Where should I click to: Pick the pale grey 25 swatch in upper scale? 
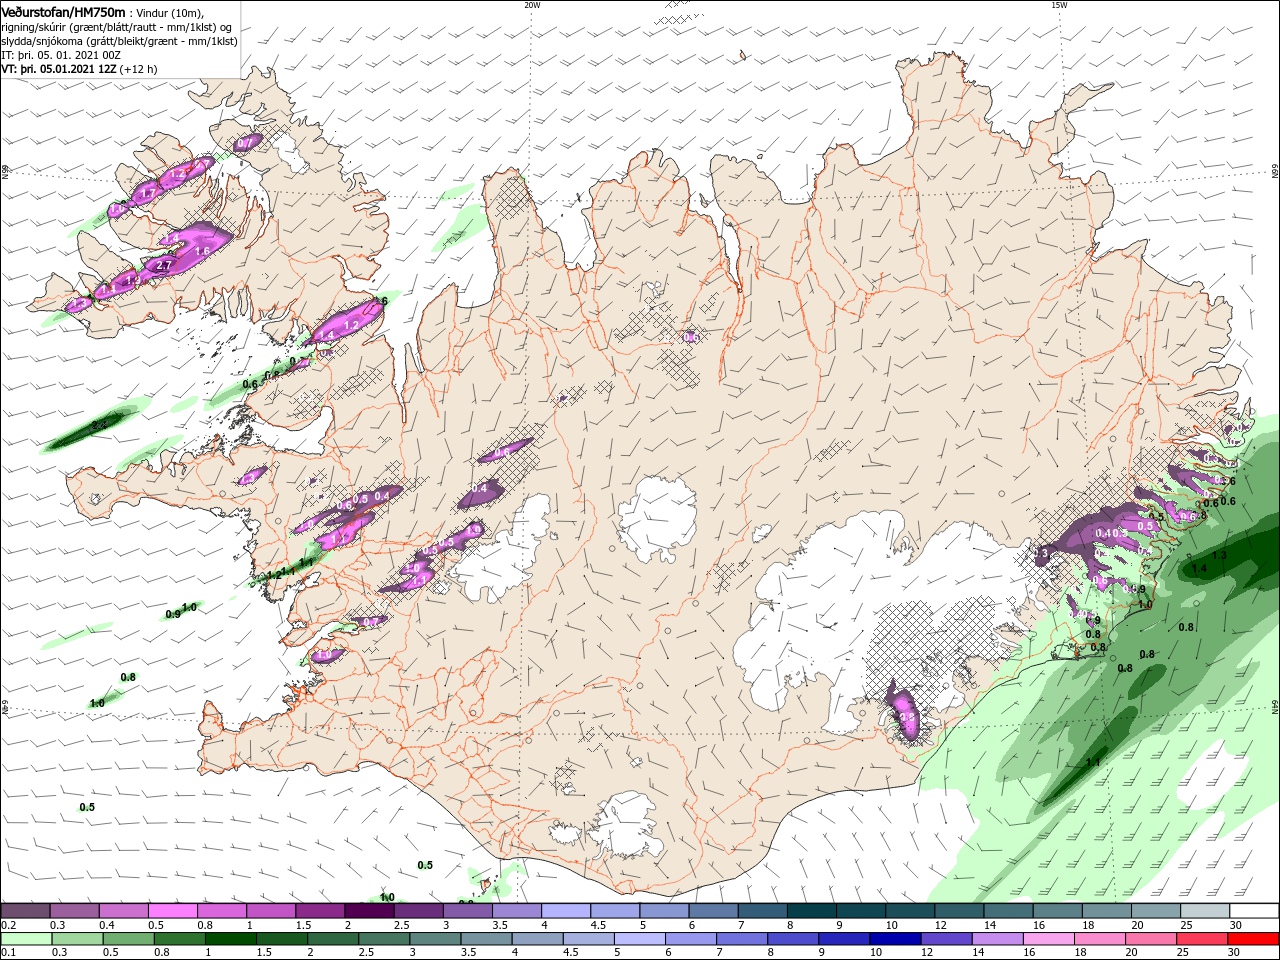pos(1204,911)
